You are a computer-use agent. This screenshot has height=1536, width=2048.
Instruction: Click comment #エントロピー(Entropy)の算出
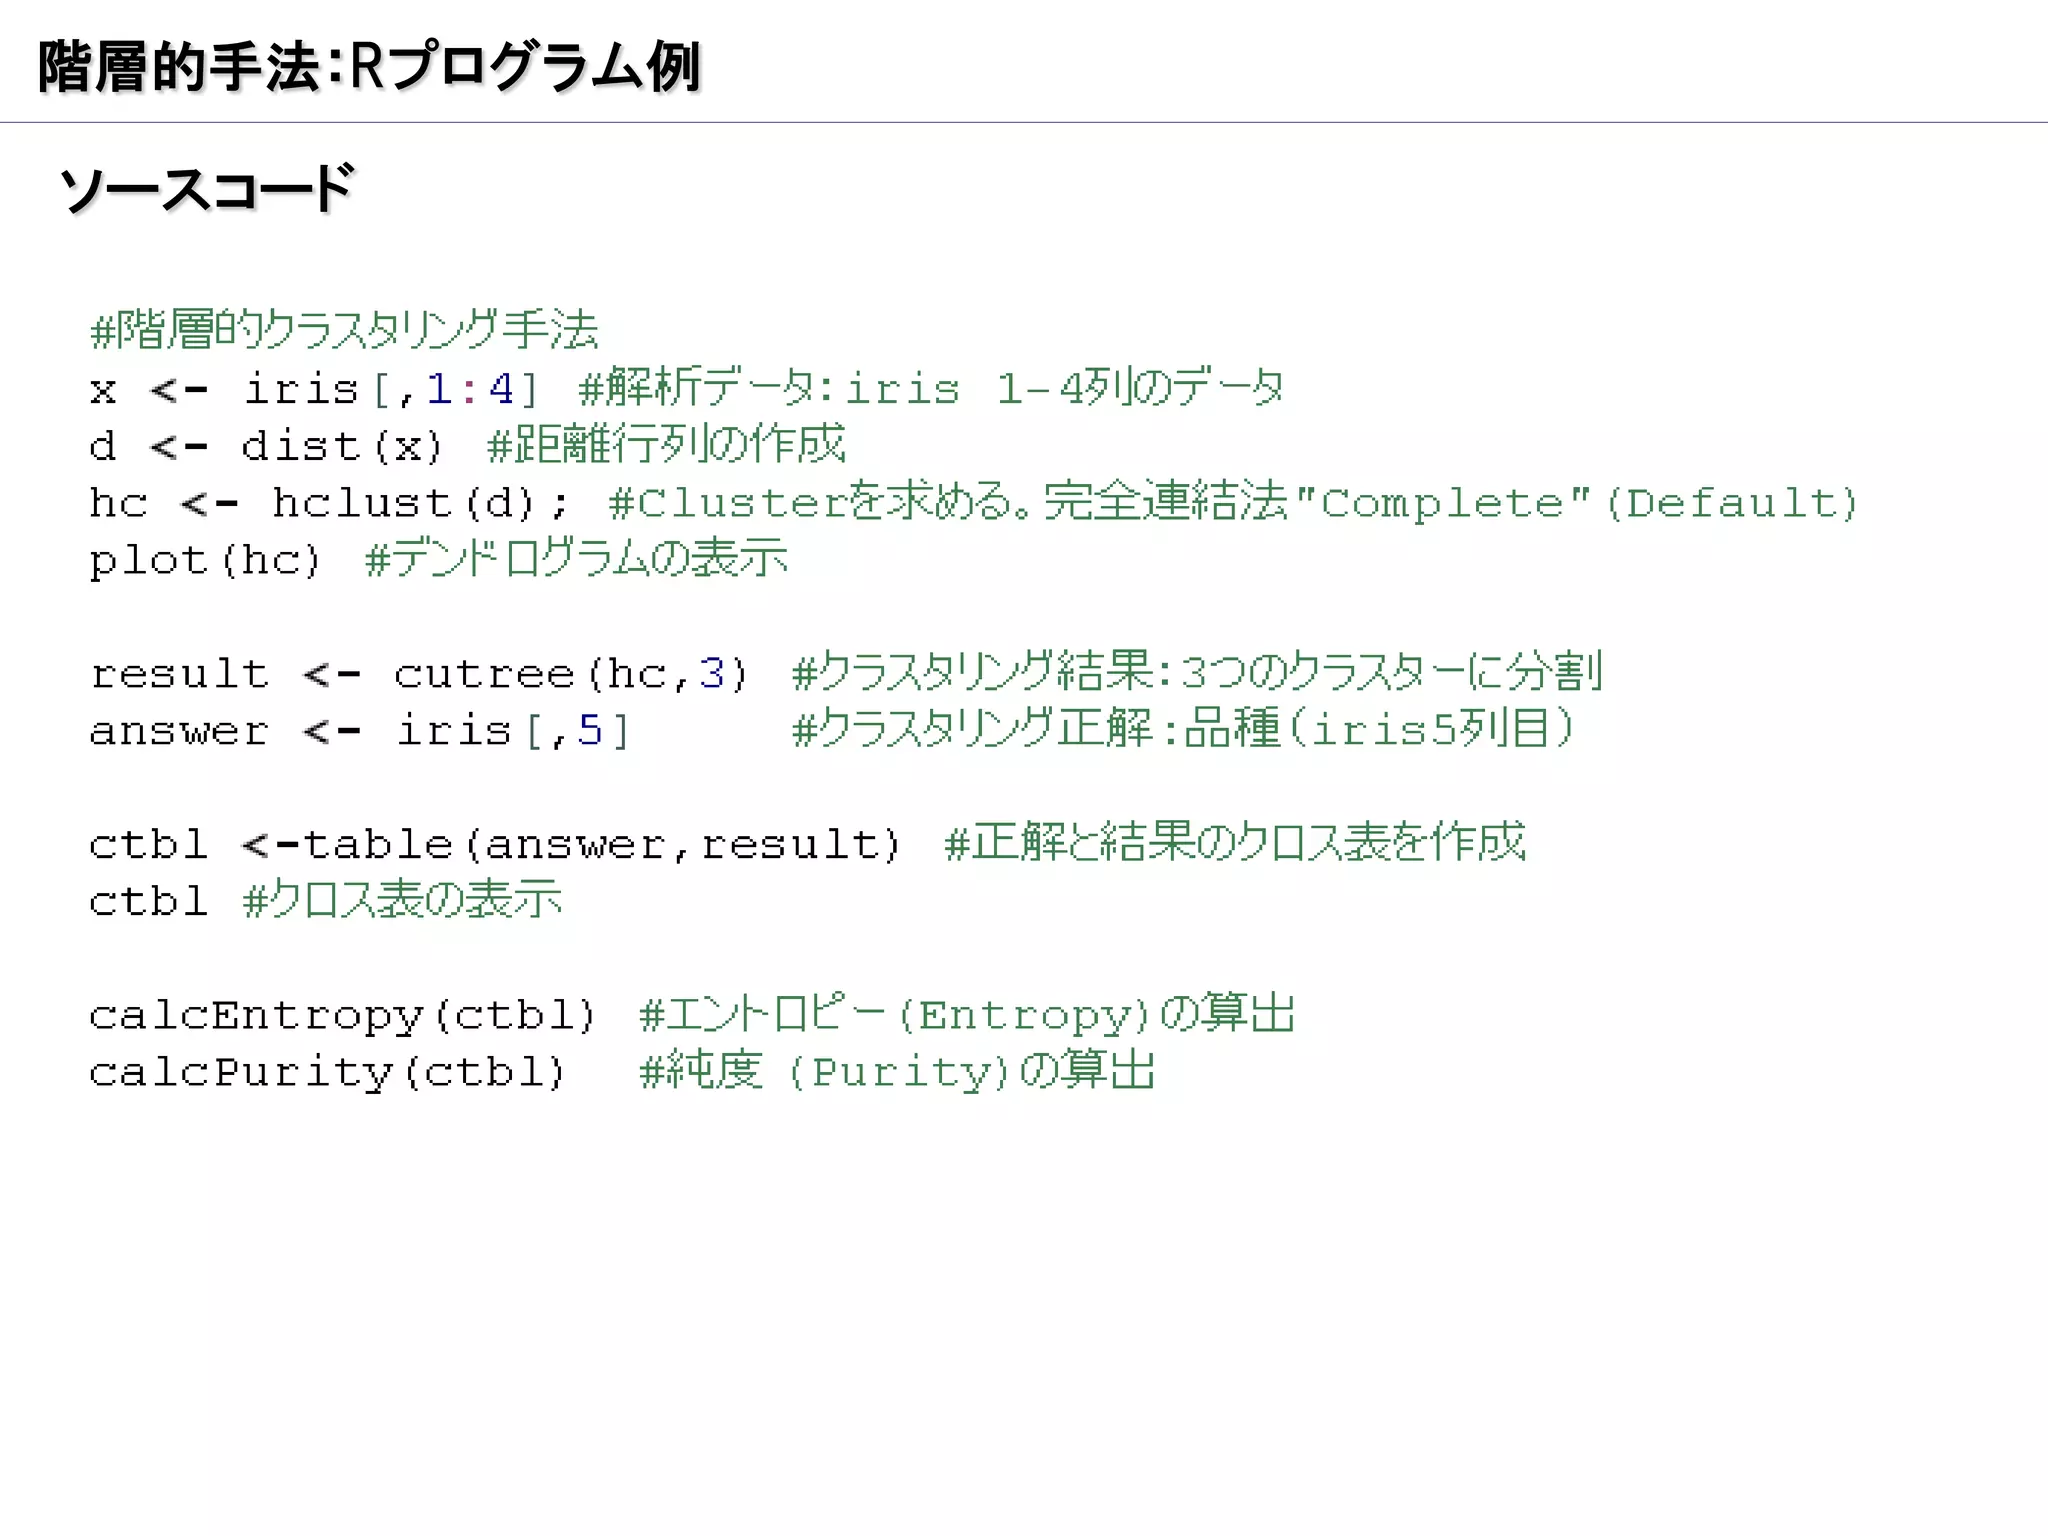click(967, 1014)
